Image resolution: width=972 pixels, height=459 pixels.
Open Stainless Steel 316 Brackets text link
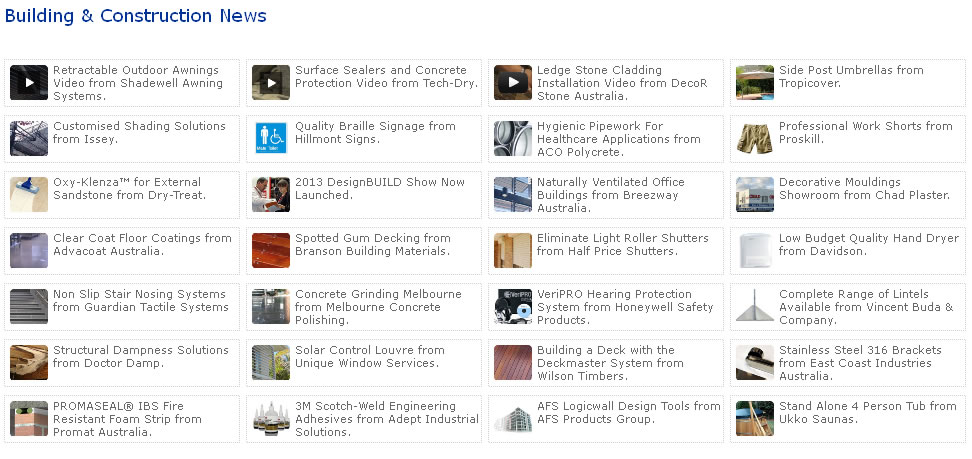point(860,363)
